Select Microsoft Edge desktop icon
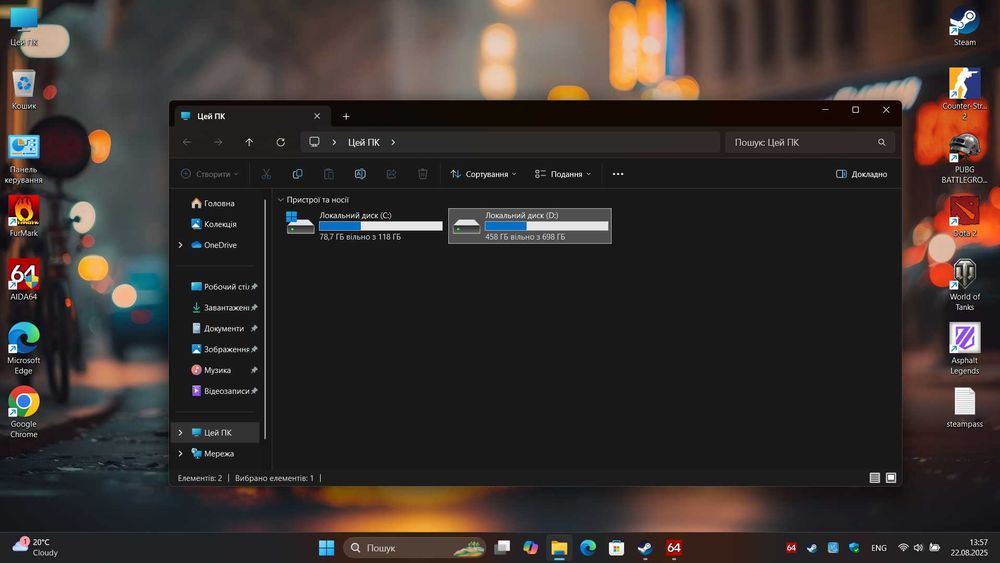Image resolution: width=1000 pixels, height=563 pixels. (24, 348)
